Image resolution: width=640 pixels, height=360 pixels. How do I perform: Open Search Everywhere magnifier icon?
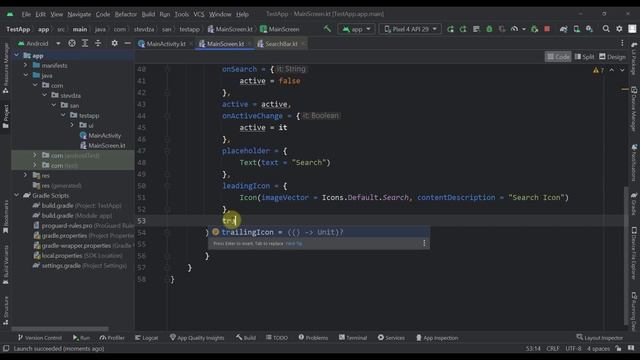(606, 29)
